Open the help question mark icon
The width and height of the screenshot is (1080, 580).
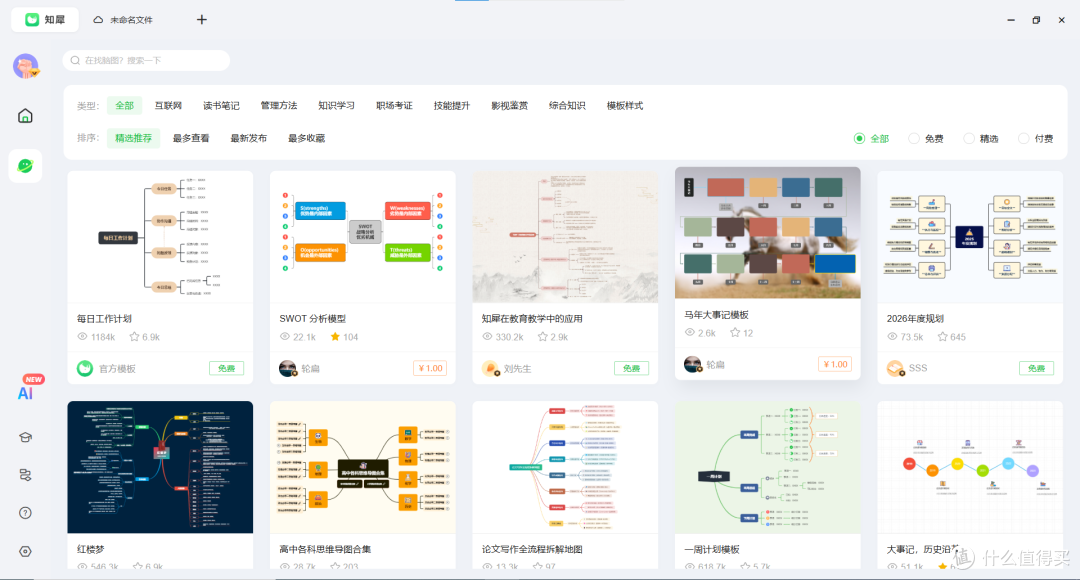[x=25, y=513]
